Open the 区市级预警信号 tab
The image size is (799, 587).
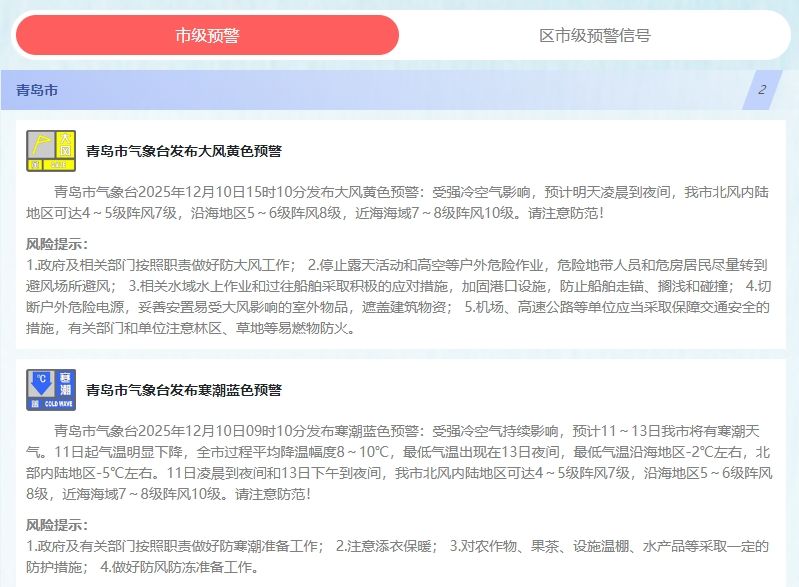click(x=594, y=36)
